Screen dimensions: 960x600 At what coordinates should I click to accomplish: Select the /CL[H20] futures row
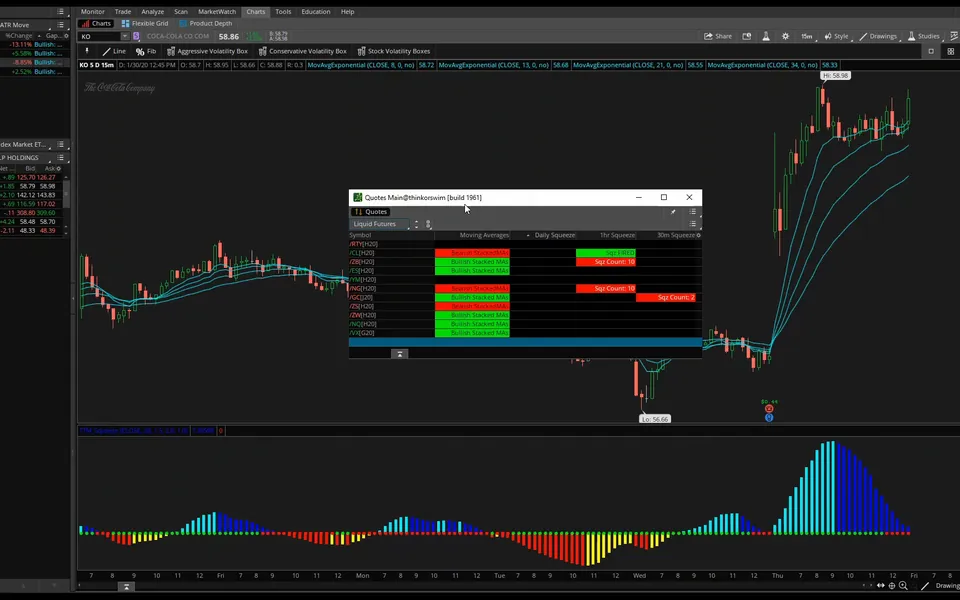pos(525,253)
